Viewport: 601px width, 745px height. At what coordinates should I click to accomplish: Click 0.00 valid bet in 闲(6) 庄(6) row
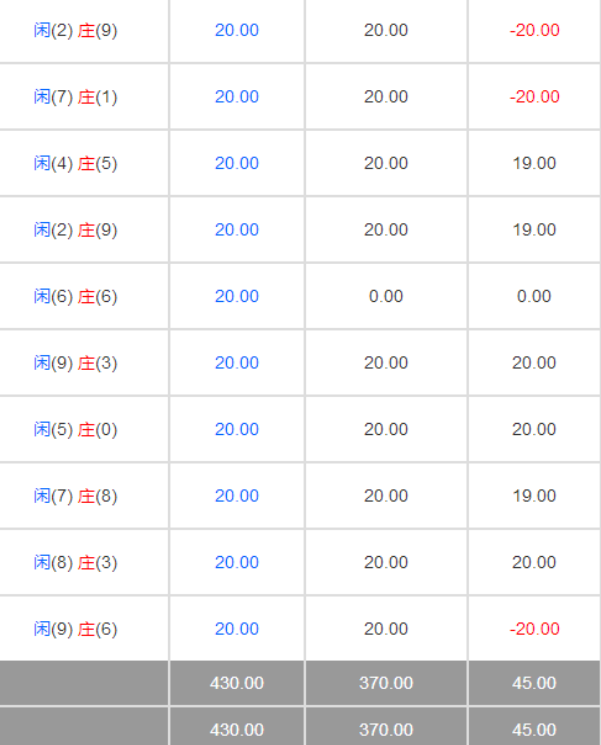pos(386,296)
